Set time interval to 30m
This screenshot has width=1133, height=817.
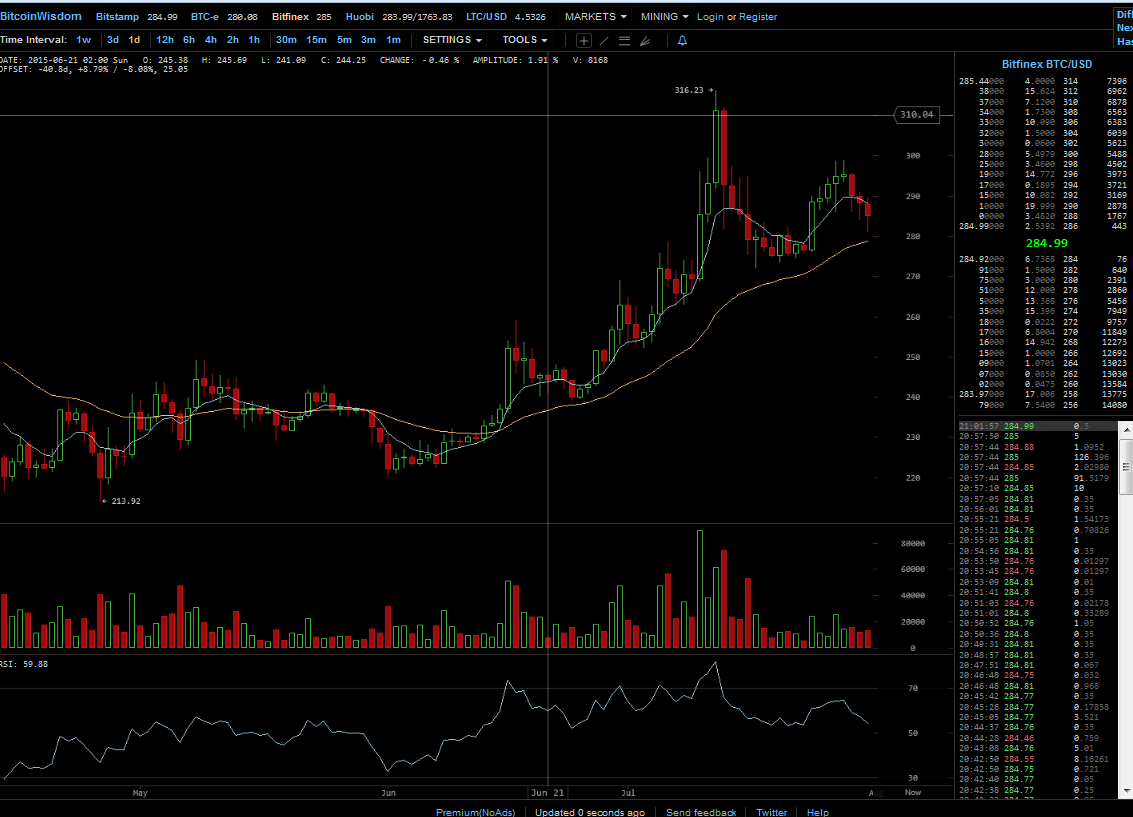point(286,40)
